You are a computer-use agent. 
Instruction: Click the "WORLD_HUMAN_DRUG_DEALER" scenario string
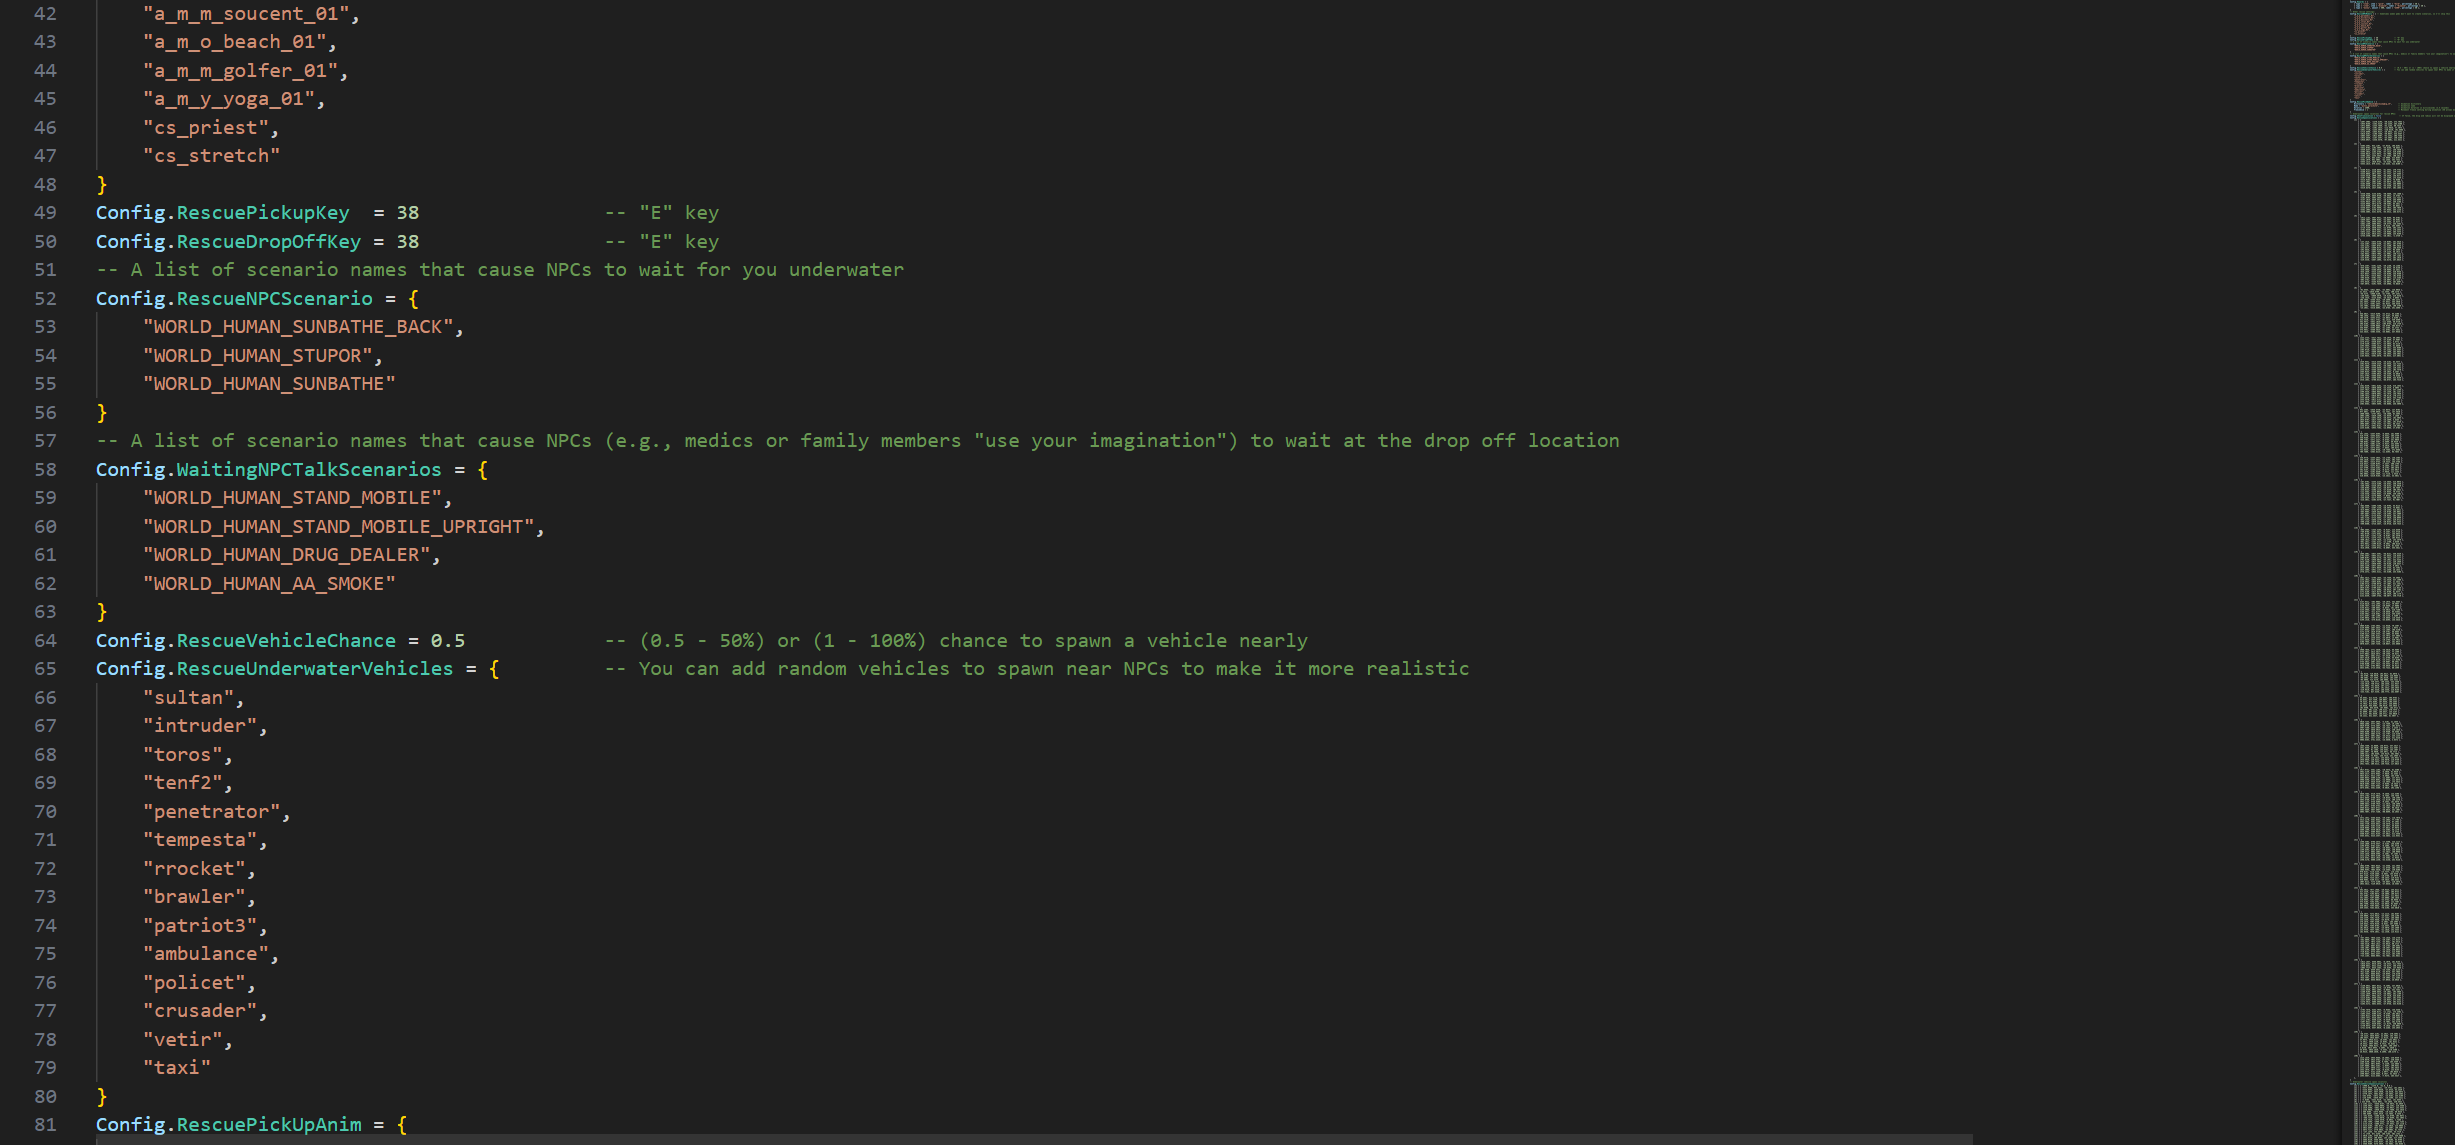point(287,555)
